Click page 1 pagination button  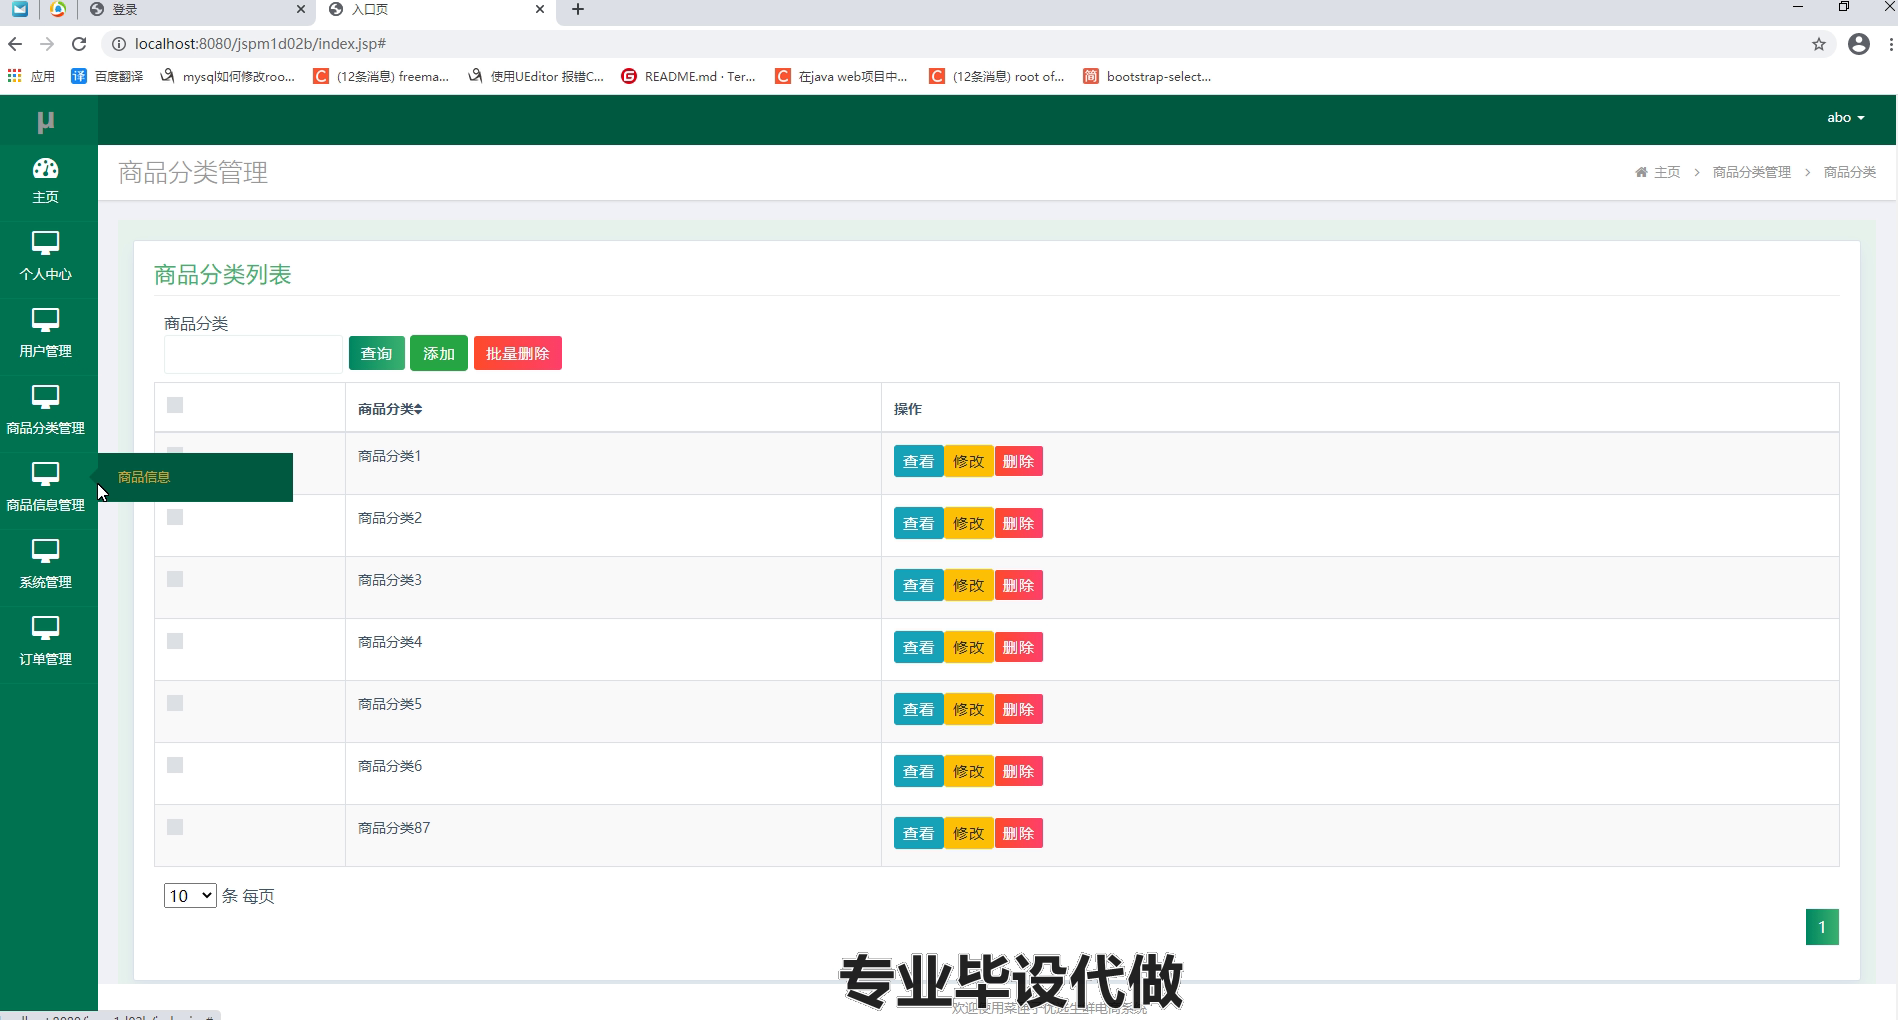point(1822,927)
